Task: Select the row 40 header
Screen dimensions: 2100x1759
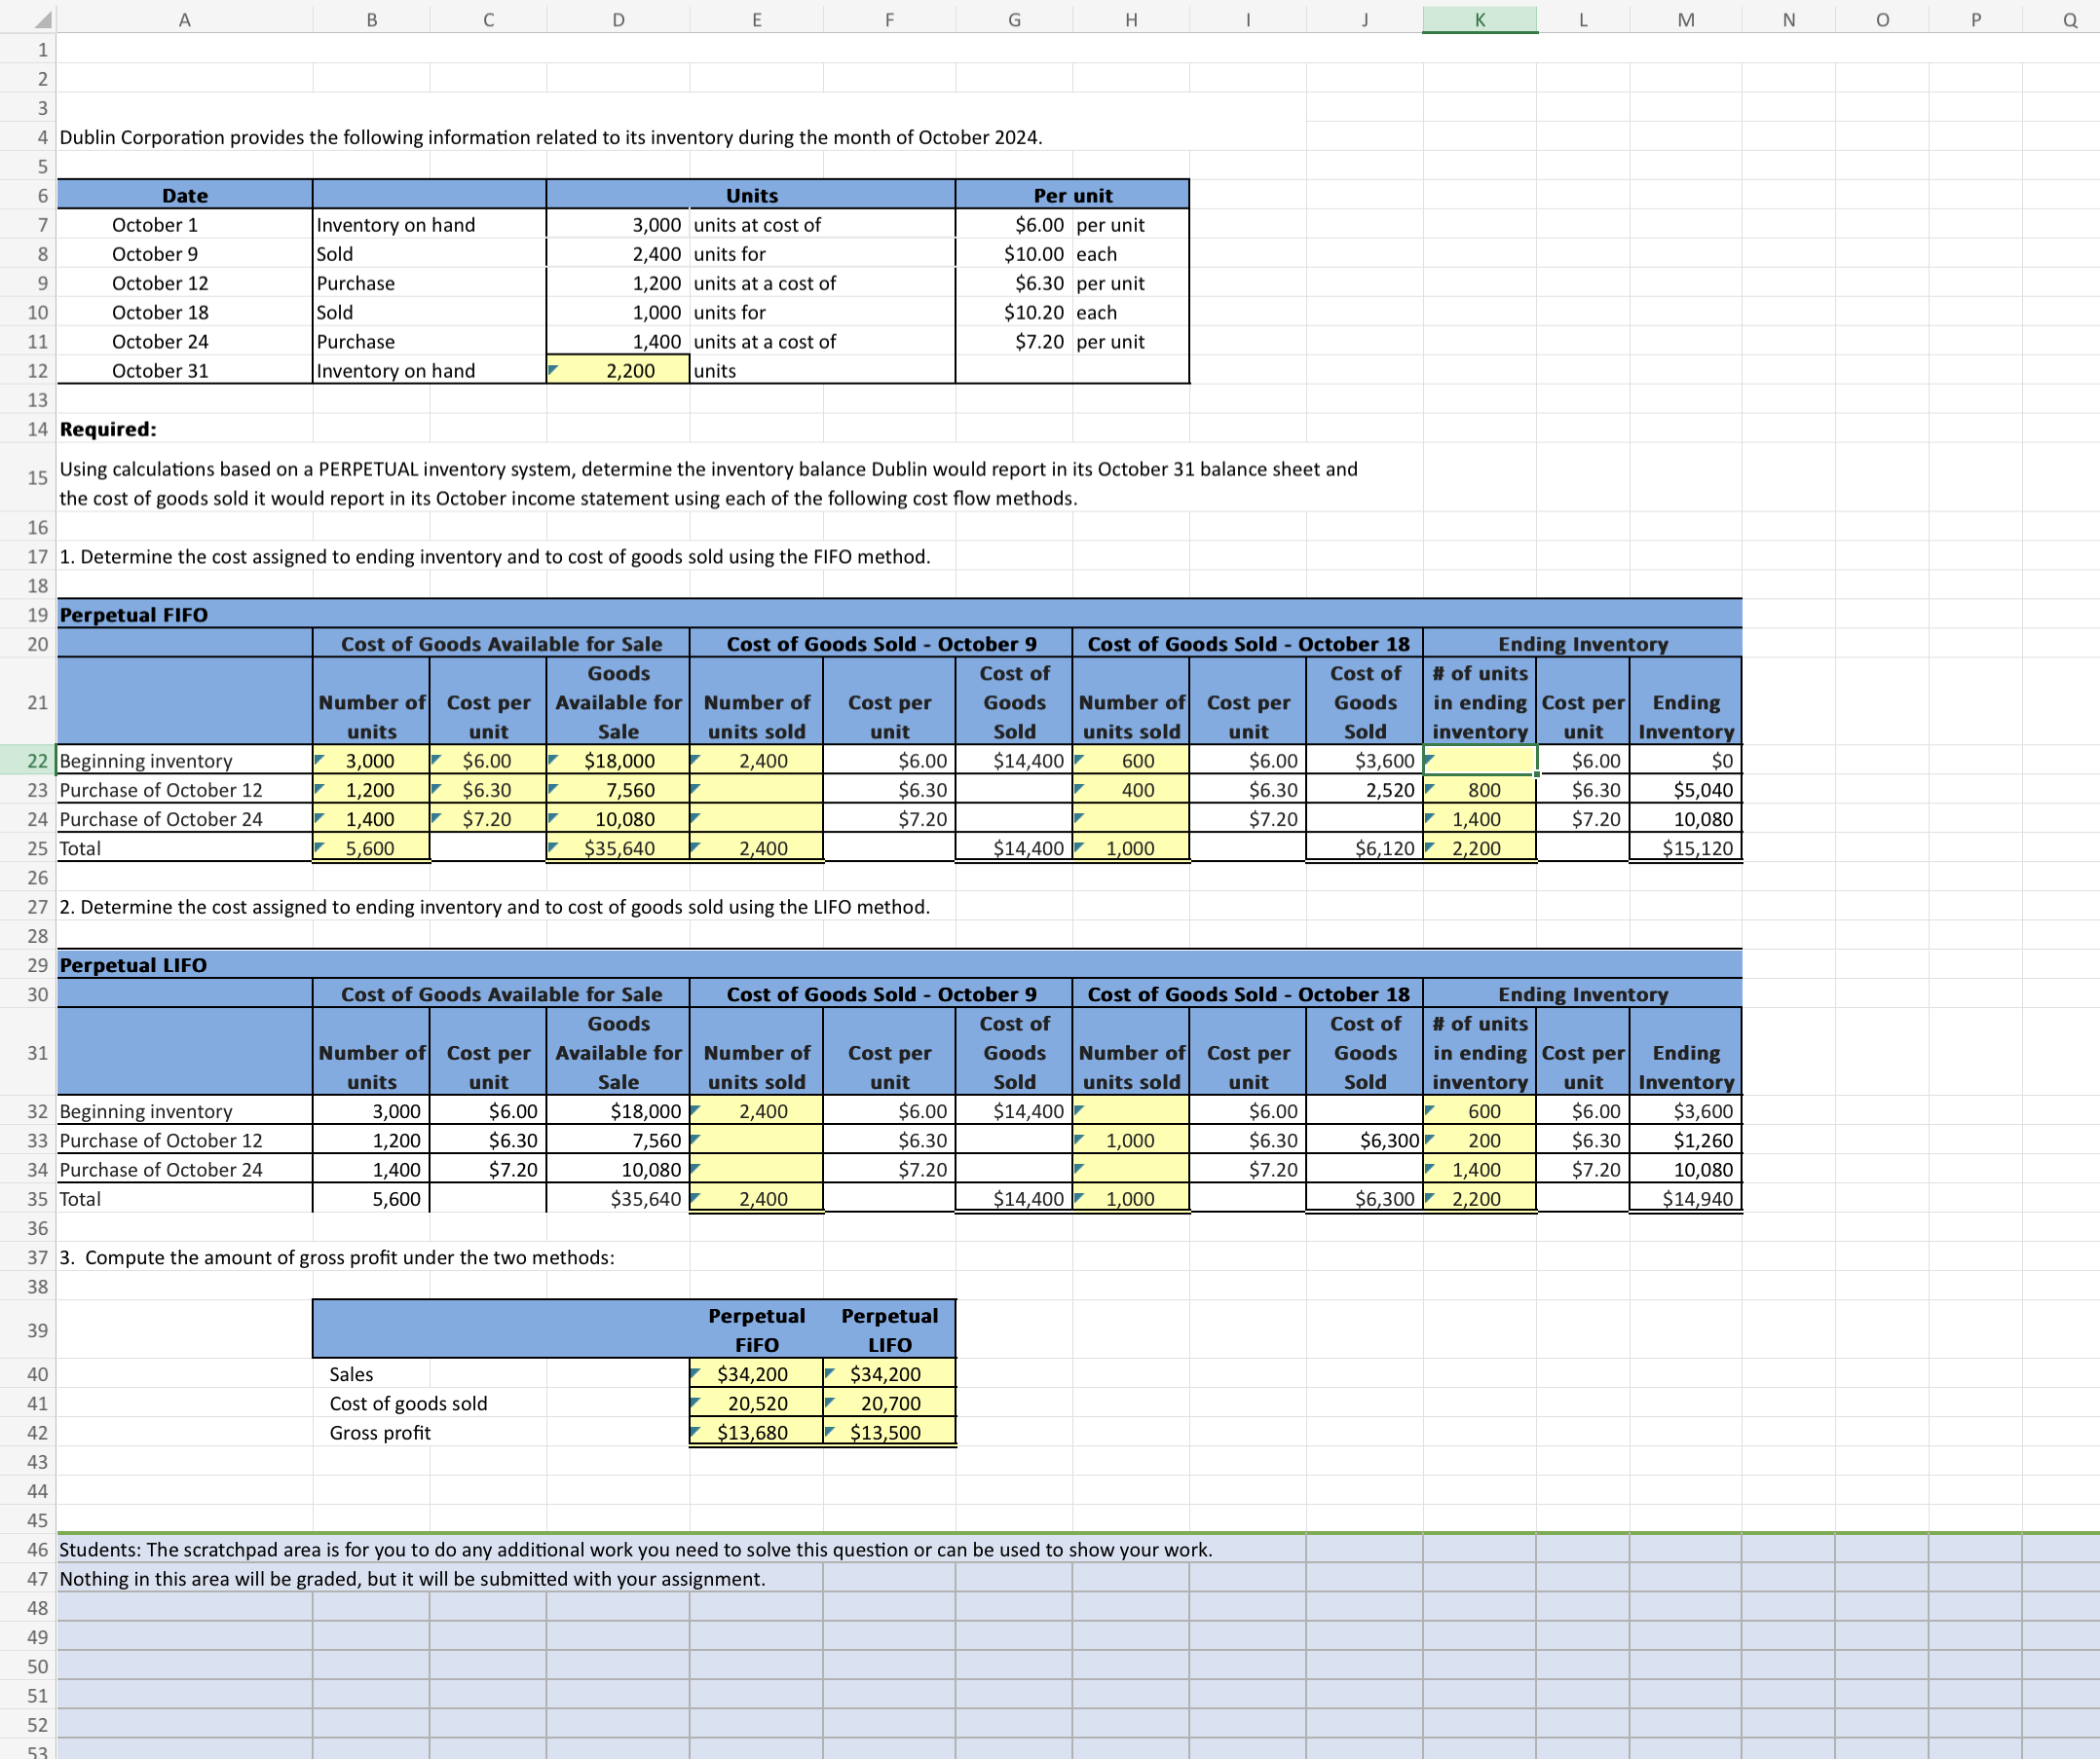Action: 37,1374
